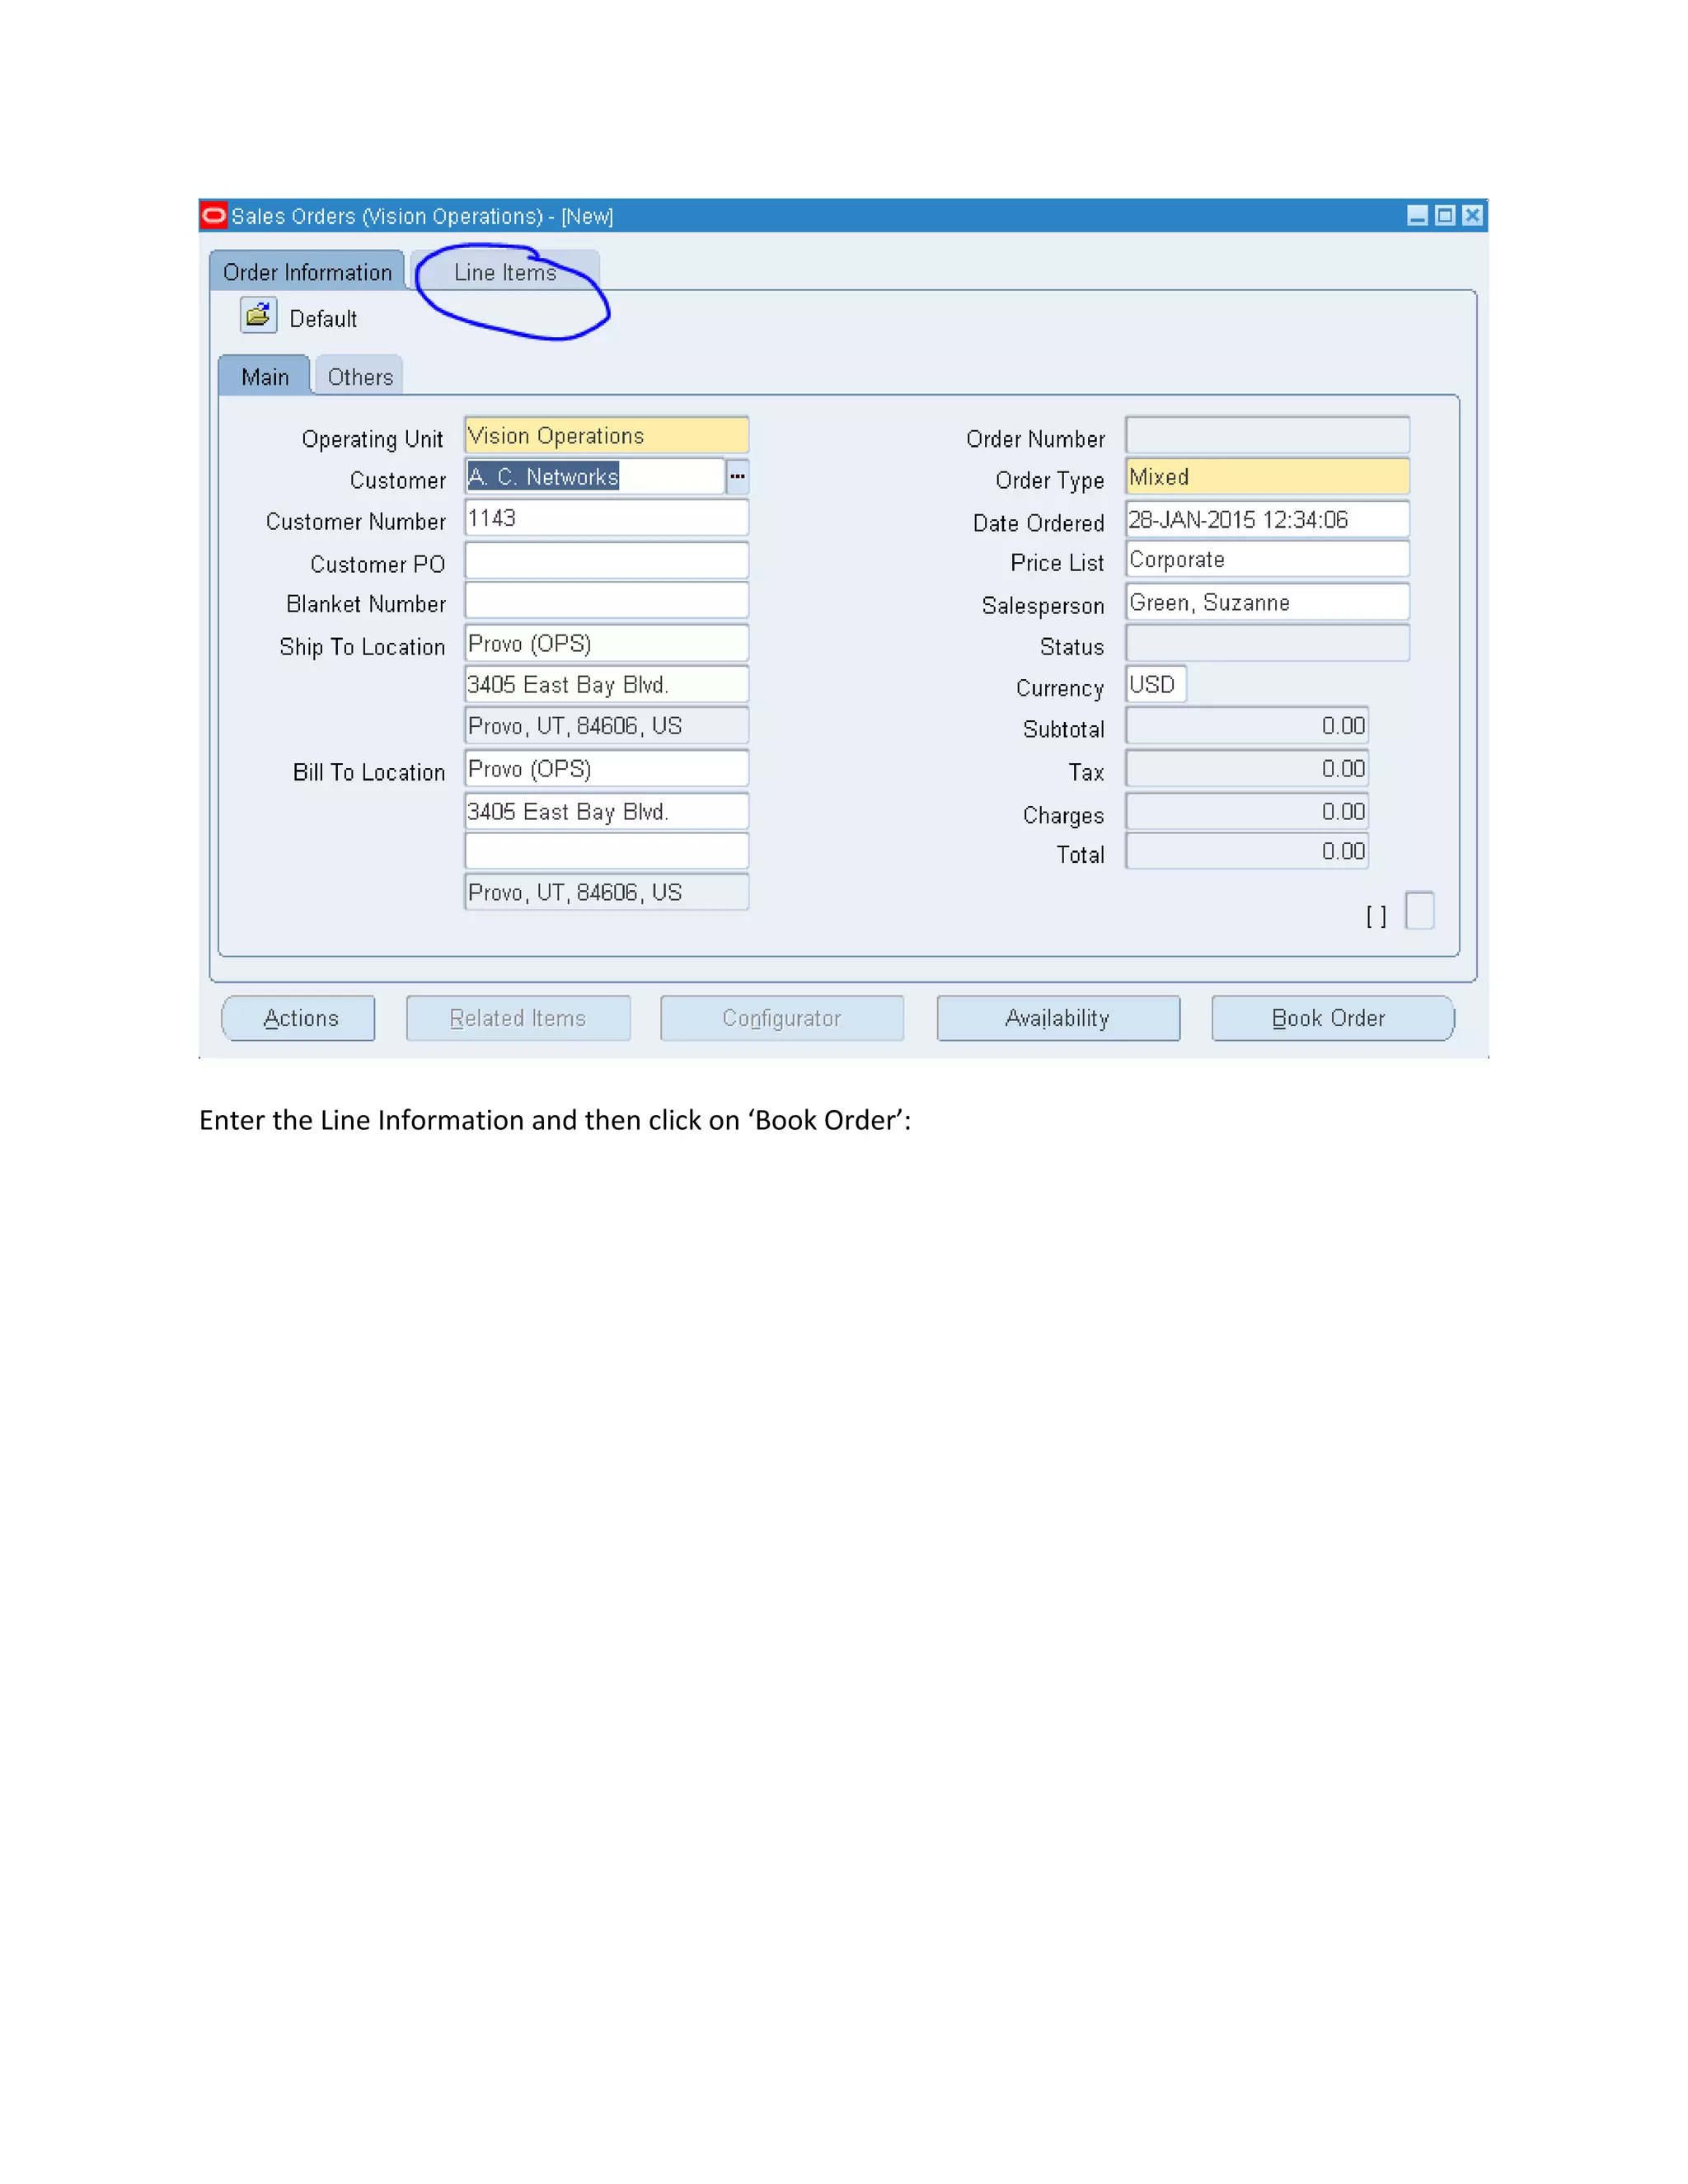Image resolution: width=1688 pixels, height=2184 pixels.
Task: Maximize the Sales Orders window
Action: click(1444, 215)
